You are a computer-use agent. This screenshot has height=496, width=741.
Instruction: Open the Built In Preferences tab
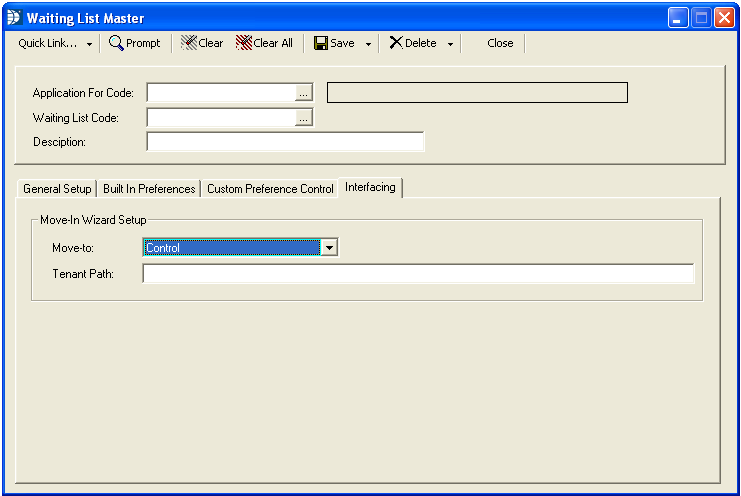pyautogui.click(x=149, y=189)
